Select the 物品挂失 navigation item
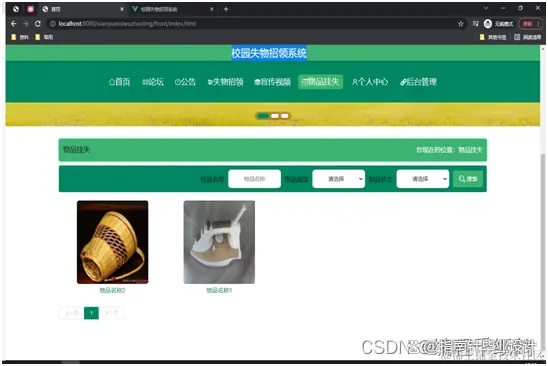Viewport: 548px width, 366px height. click(320, 82)
